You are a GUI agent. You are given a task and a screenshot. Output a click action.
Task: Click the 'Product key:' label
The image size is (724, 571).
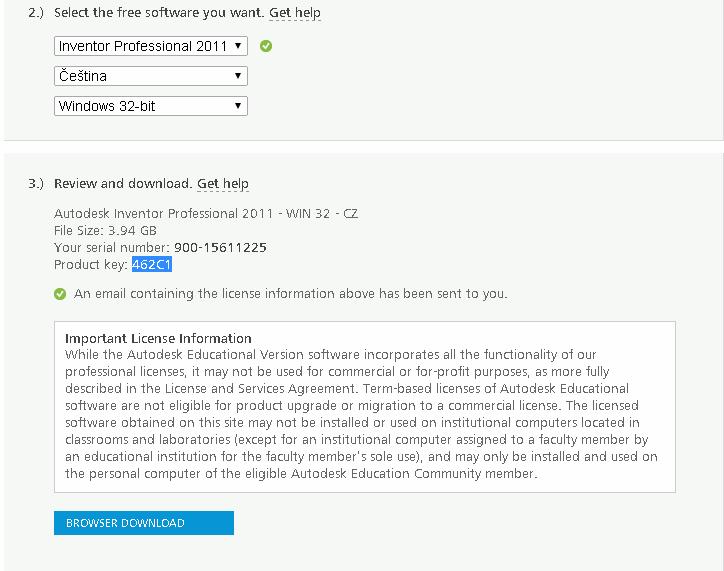tap(91, 264)
